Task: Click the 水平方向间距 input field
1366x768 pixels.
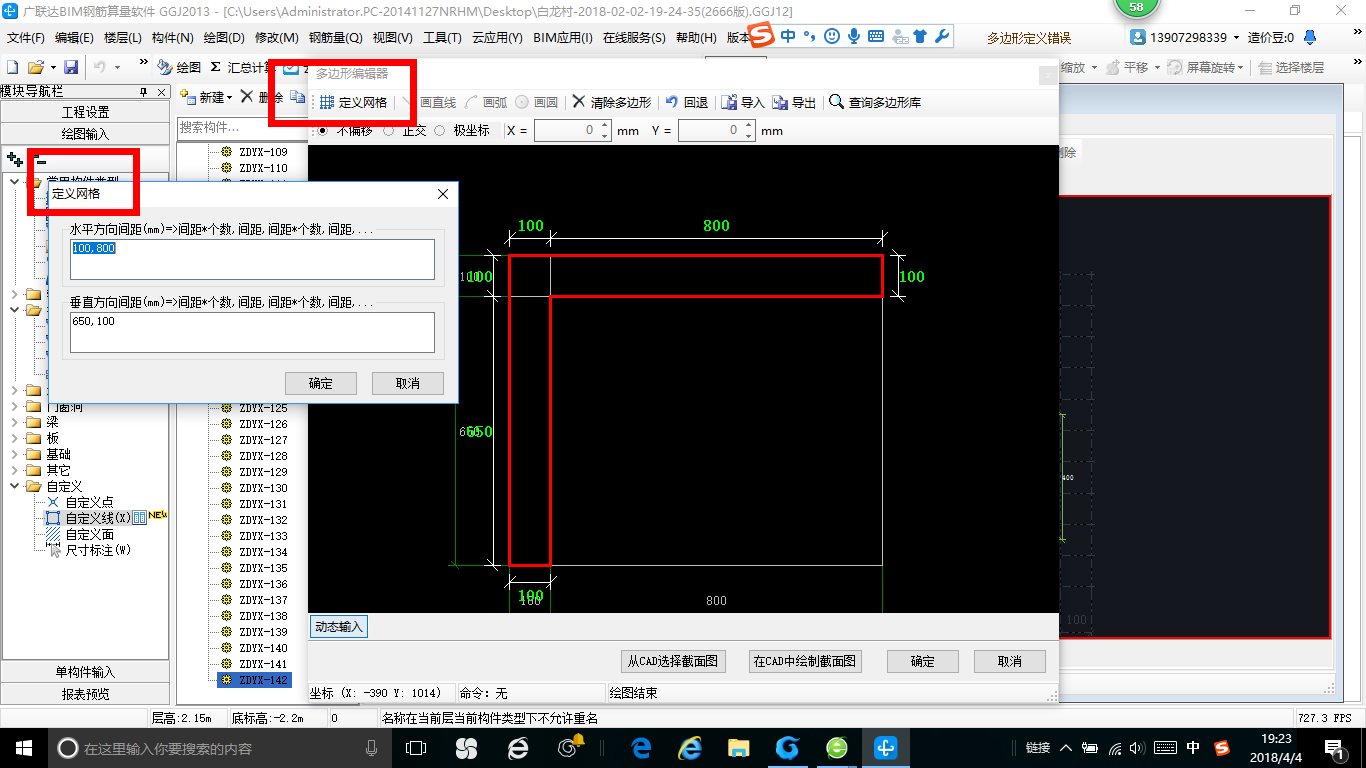Action: point(253,259)
